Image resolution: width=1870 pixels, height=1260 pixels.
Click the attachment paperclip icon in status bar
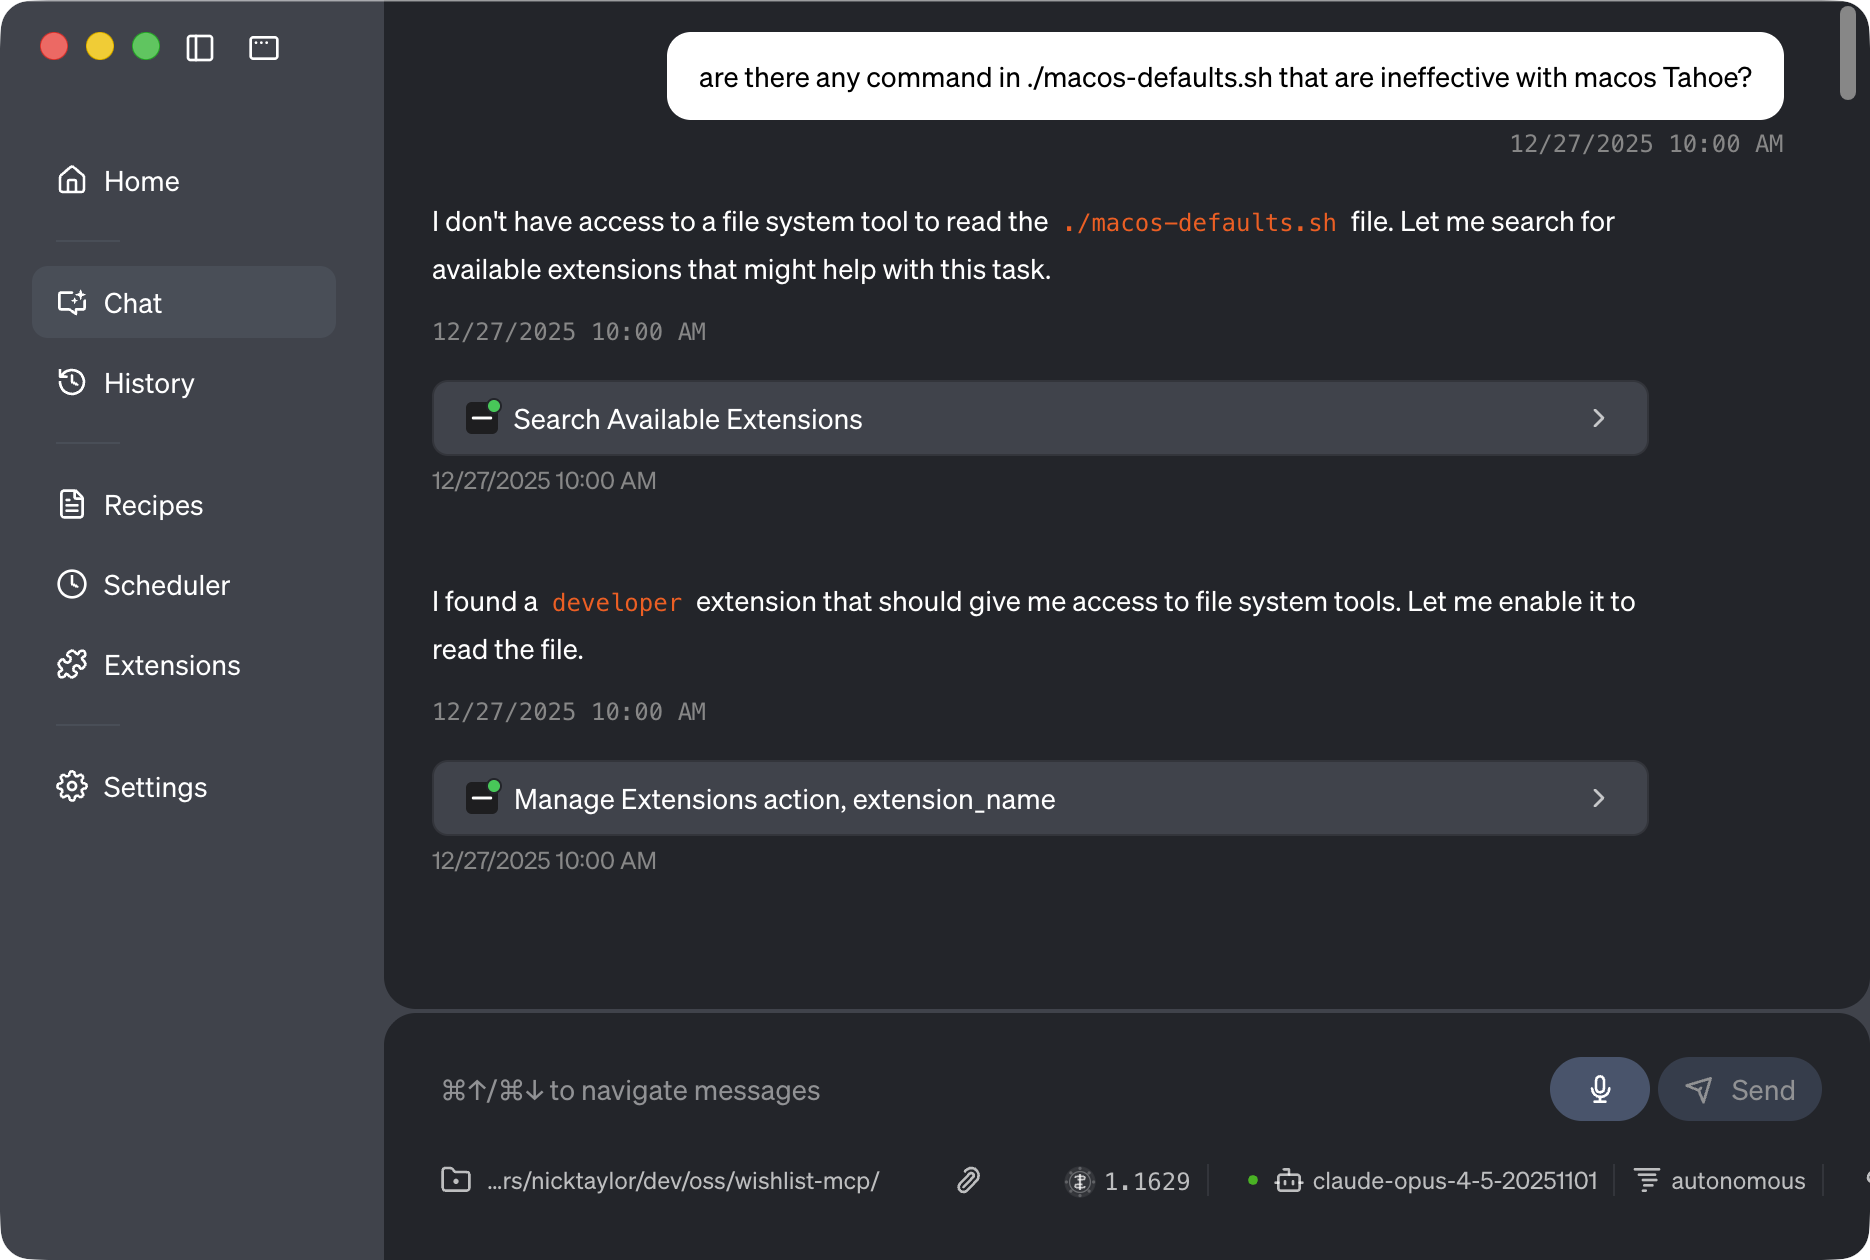pyautogui.click(x=967, y=1181)
